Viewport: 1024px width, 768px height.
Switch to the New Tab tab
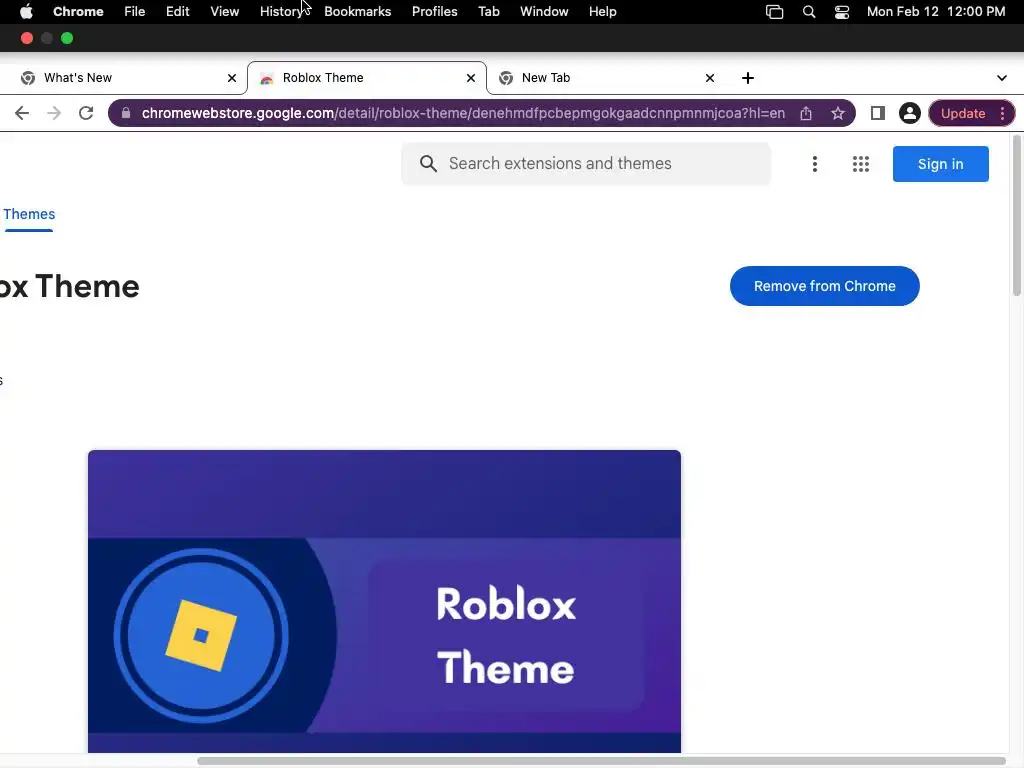(x=605, y=78)
